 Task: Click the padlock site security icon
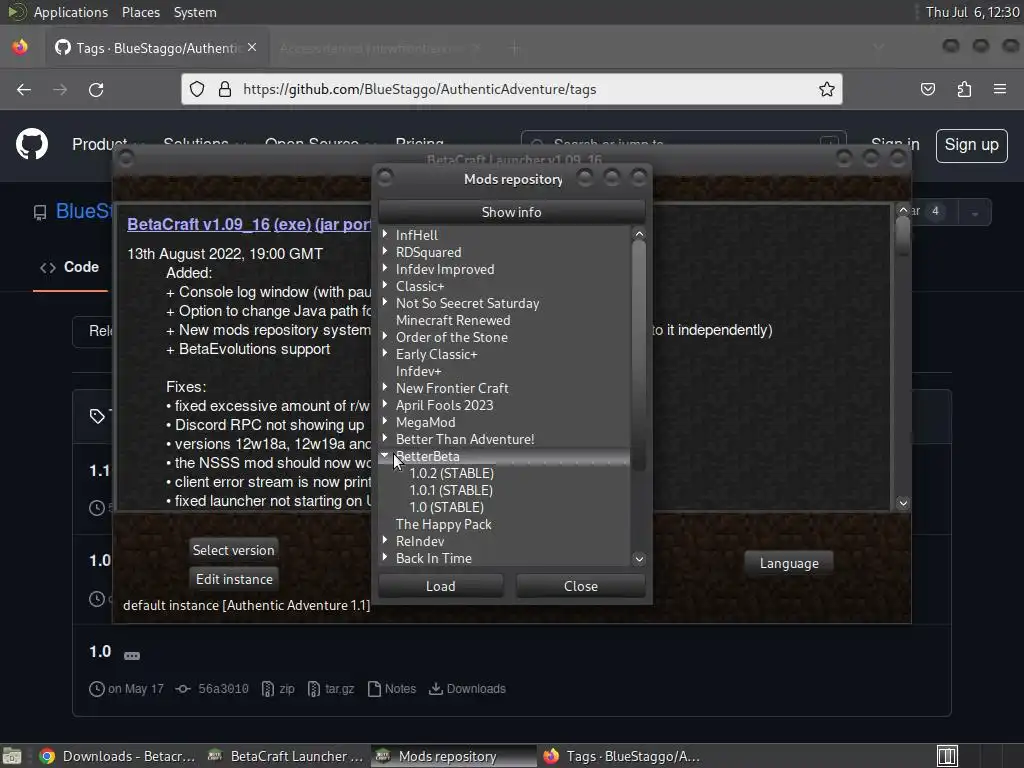[225, 89]
